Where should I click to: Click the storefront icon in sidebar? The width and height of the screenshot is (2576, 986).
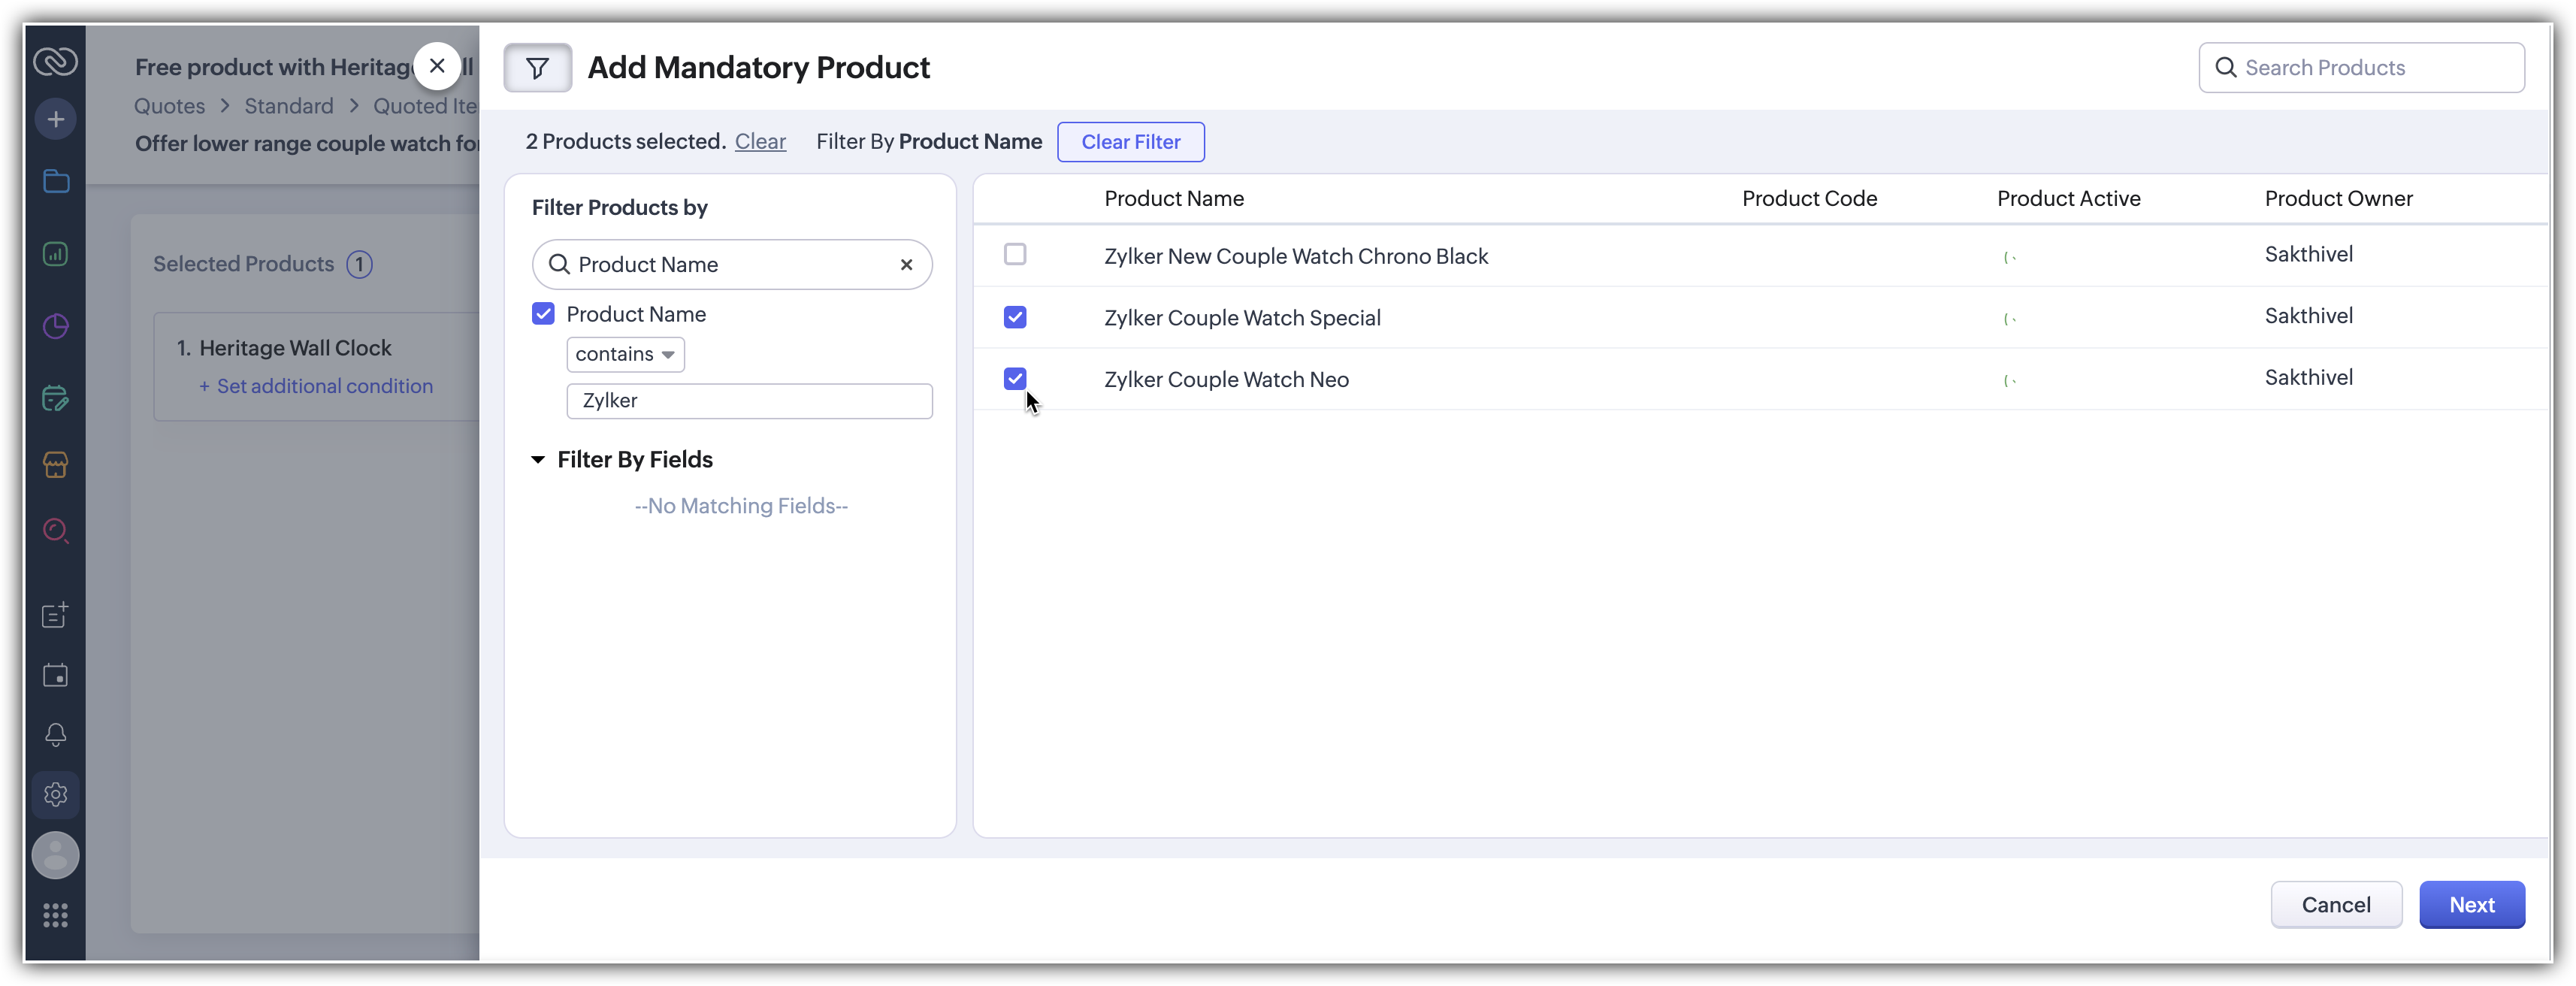[x=56, y=465]
